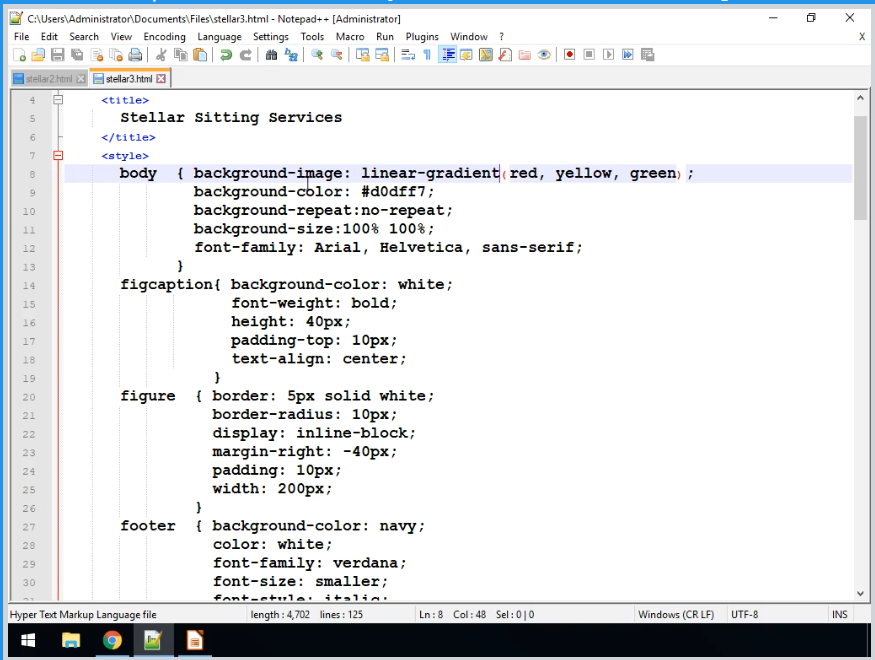Collapse the style tag fold marker
This screenshot has width=875, height=660.
coord(58,156)
